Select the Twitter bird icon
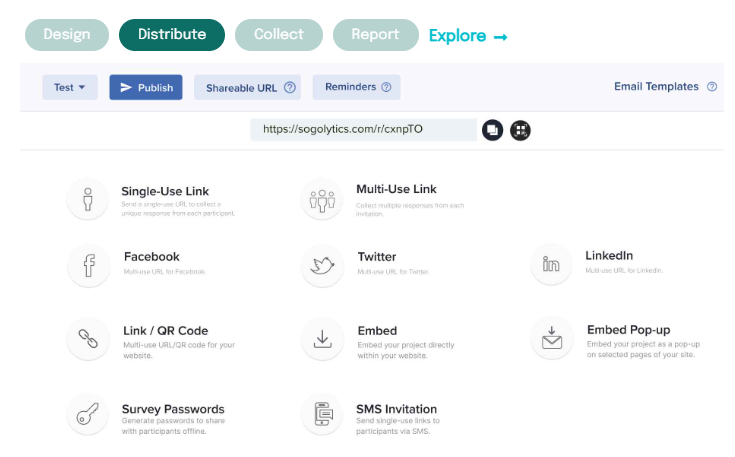The image size is (735, 457). [x=322, y=266]
